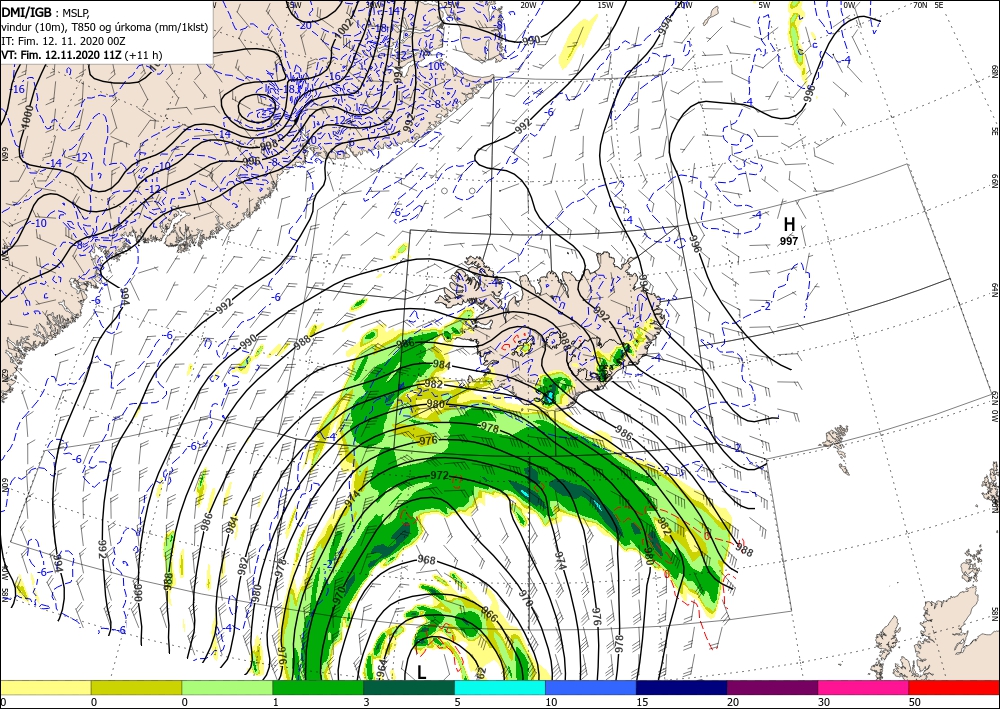Click the legend value 10
The width and height of the screenshot is (1000, 709).
[551, 702]
